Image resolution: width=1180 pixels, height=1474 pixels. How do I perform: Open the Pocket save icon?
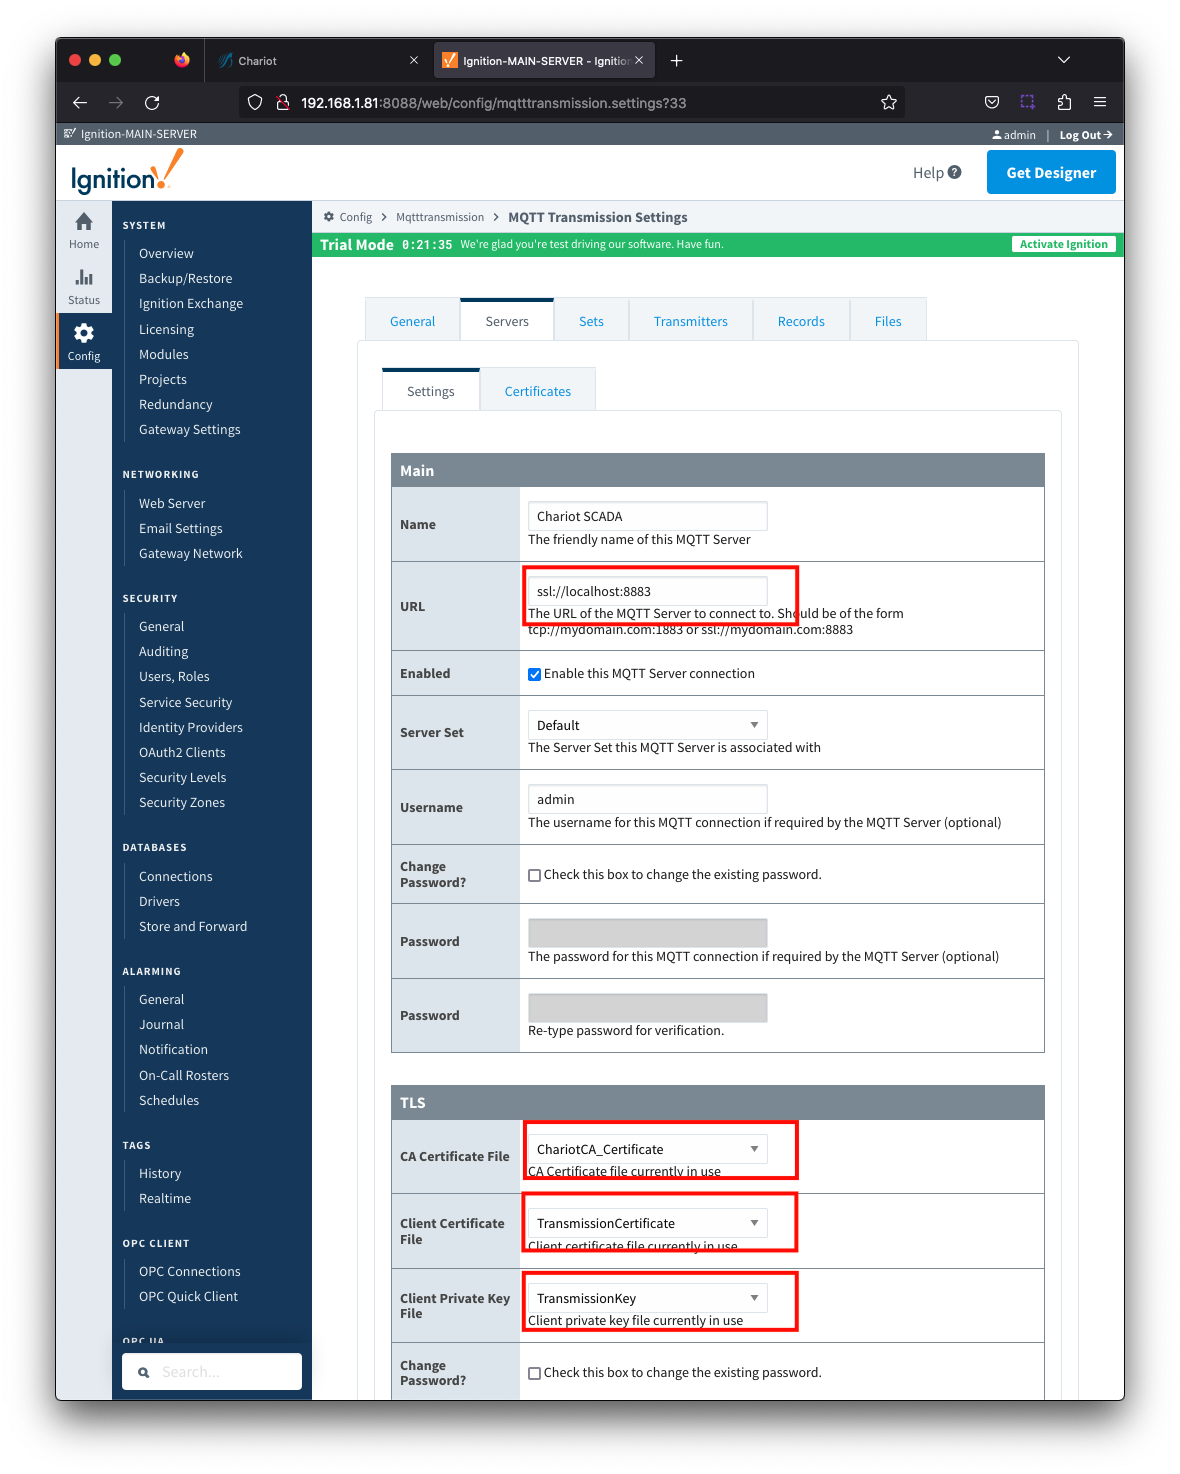pos(992,102)
